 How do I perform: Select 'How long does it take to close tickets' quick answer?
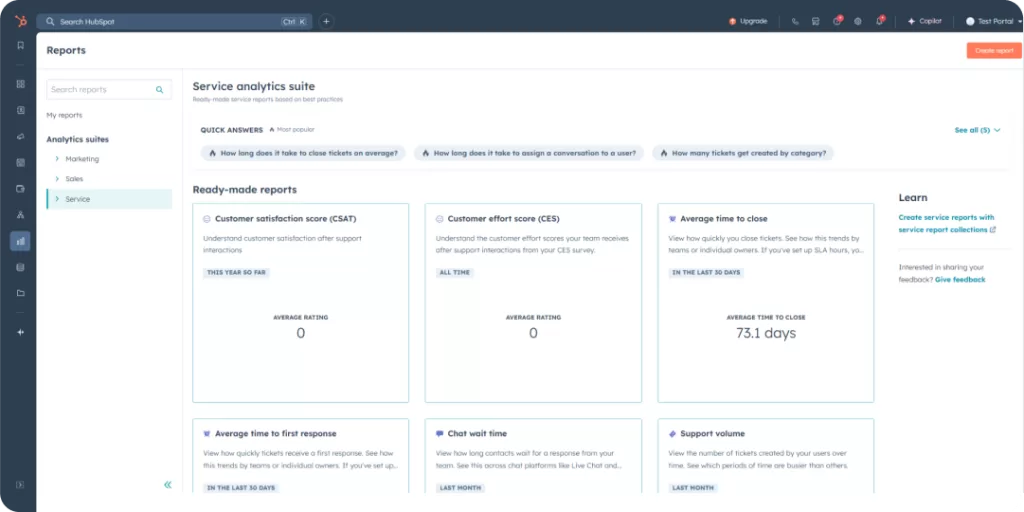pyautogui.click(x=303, y=153)
